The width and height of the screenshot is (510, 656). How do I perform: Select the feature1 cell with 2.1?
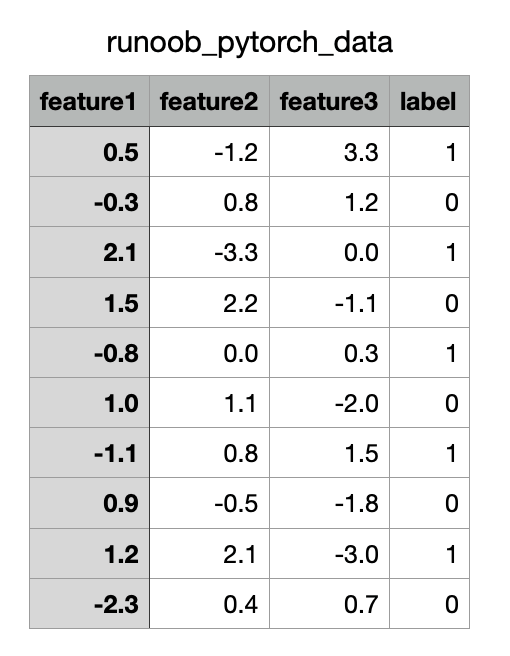(90, 252)
